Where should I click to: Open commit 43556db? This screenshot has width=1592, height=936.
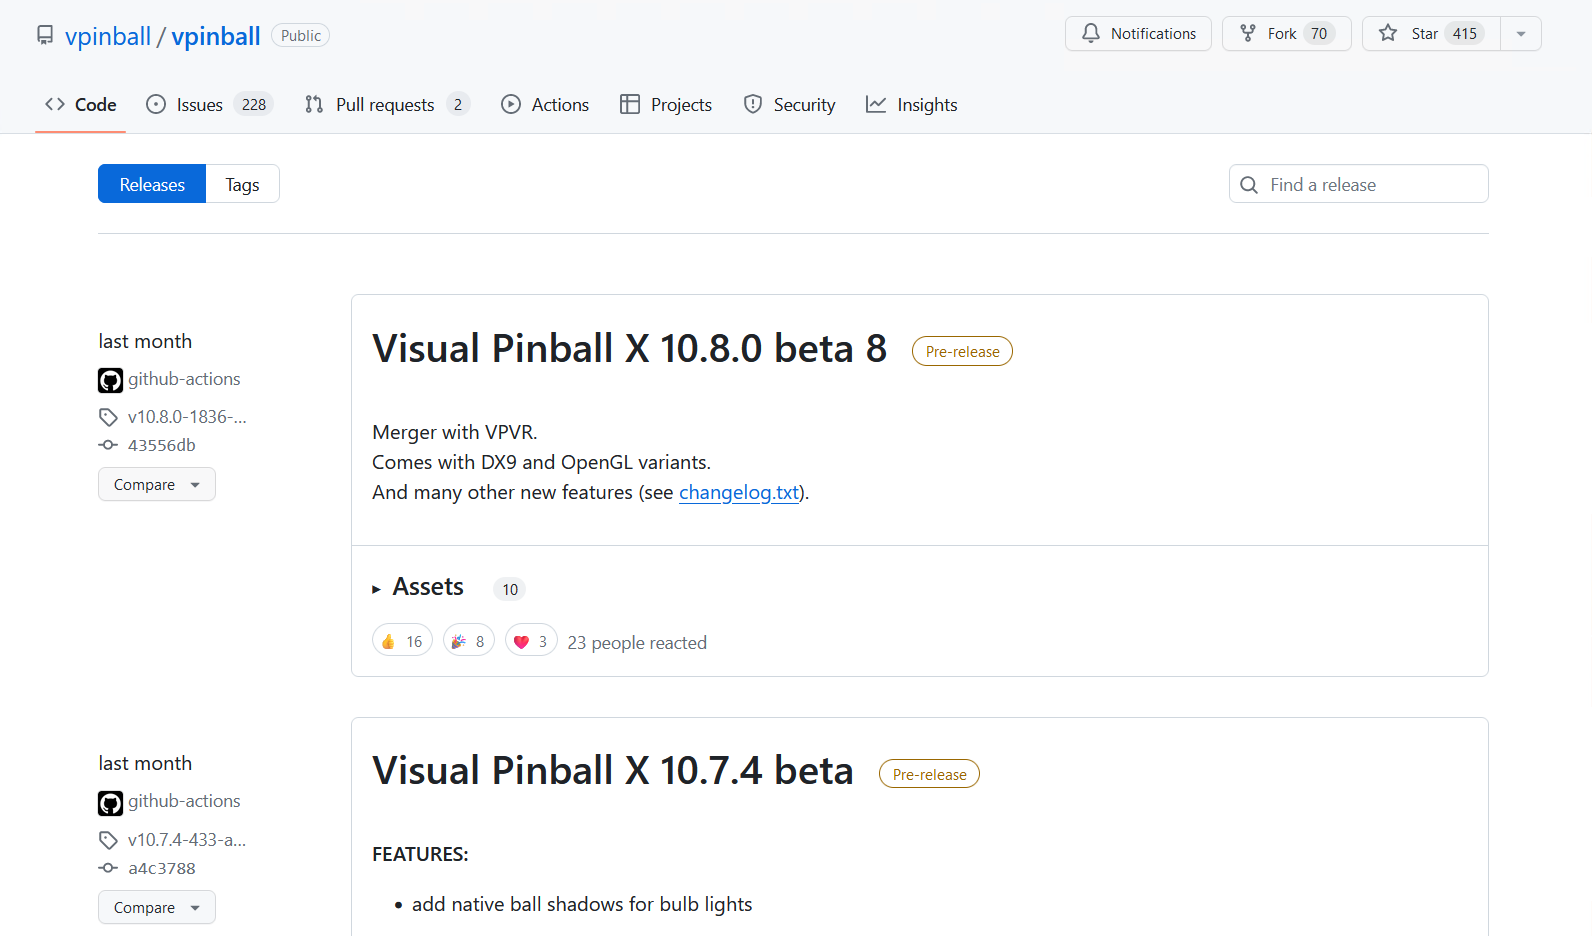(162, 445)
